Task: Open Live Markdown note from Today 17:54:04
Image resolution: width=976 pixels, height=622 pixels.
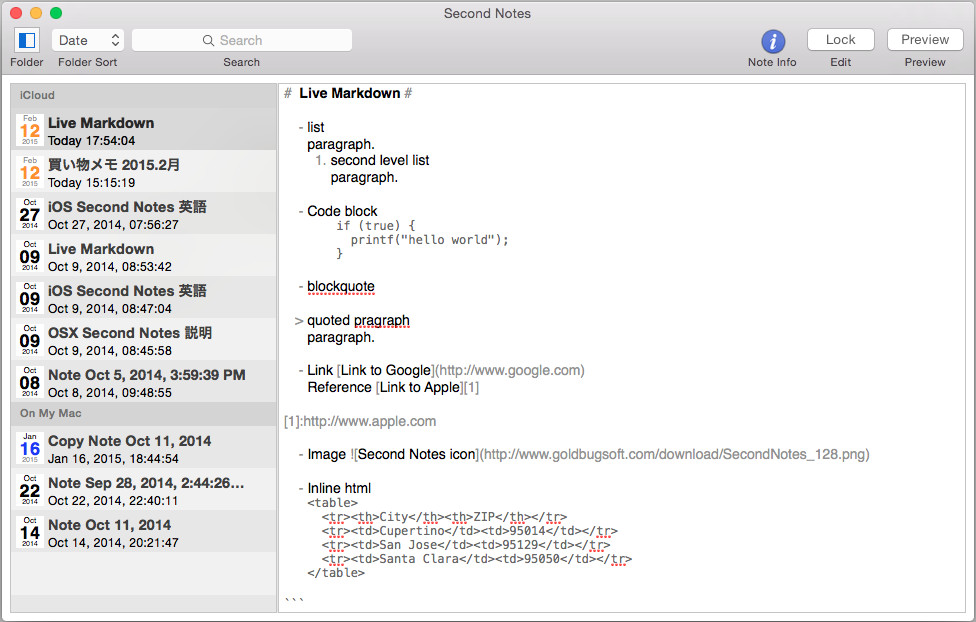Action: pyautogui.click(x=143, y=130)
